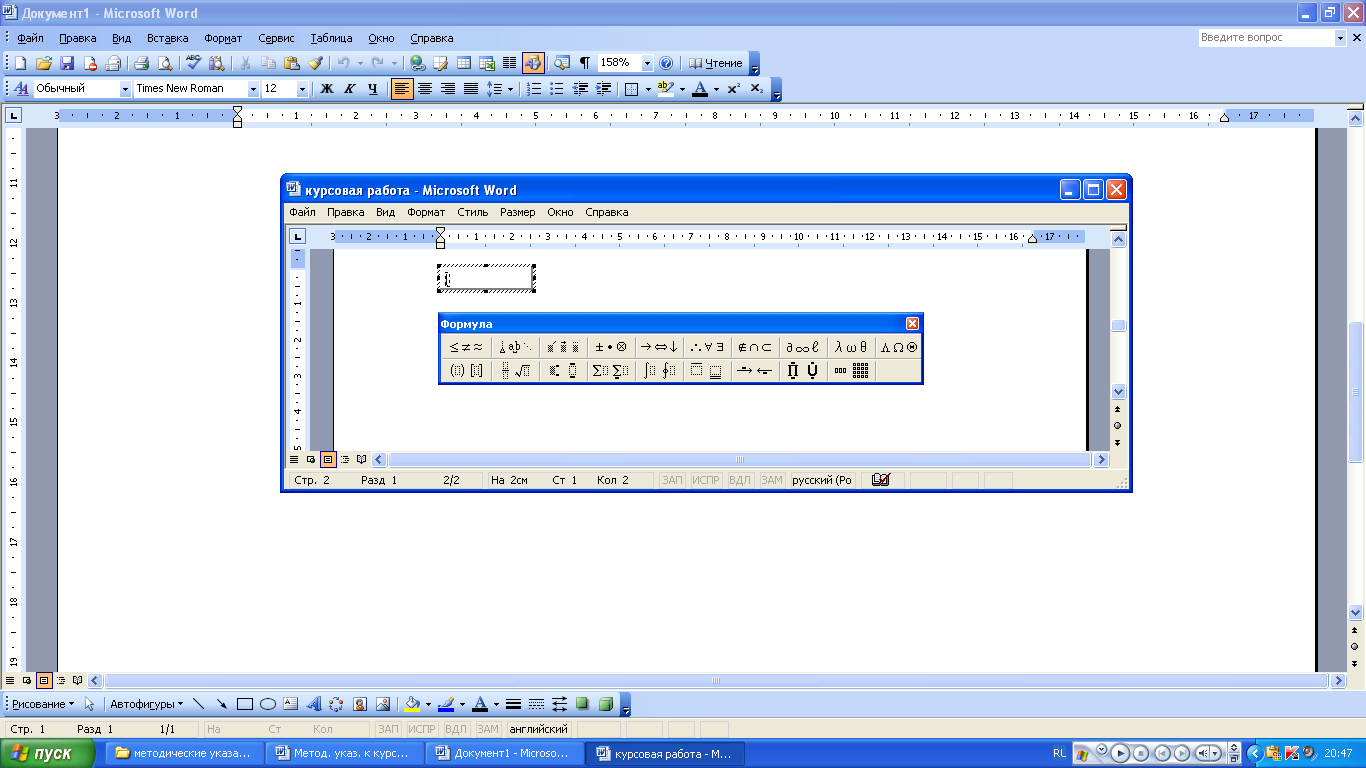Viewport: 1366px width, 768px height.
Task: Open Рисование dropdown menu
Action: pyautogui.click(x=43, y=704)
